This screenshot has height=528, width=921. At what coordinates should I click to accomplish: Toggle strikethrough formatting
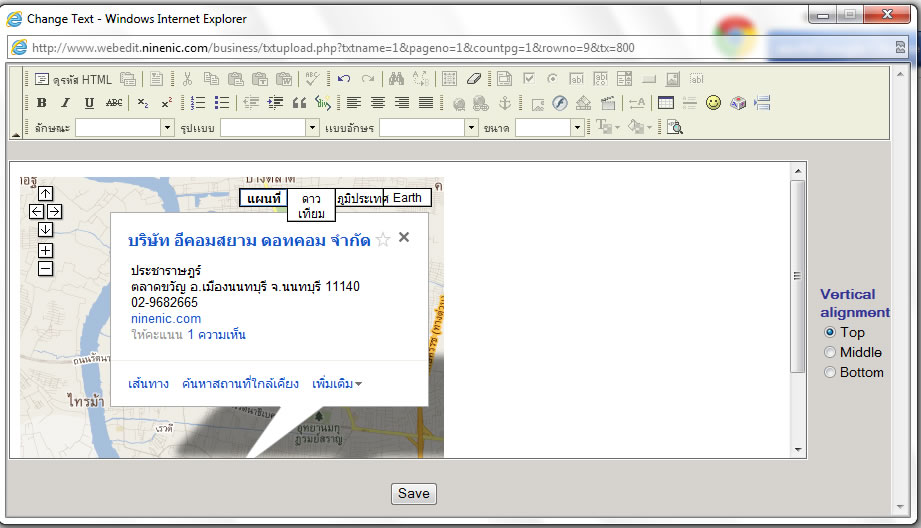tap(114, 103)
